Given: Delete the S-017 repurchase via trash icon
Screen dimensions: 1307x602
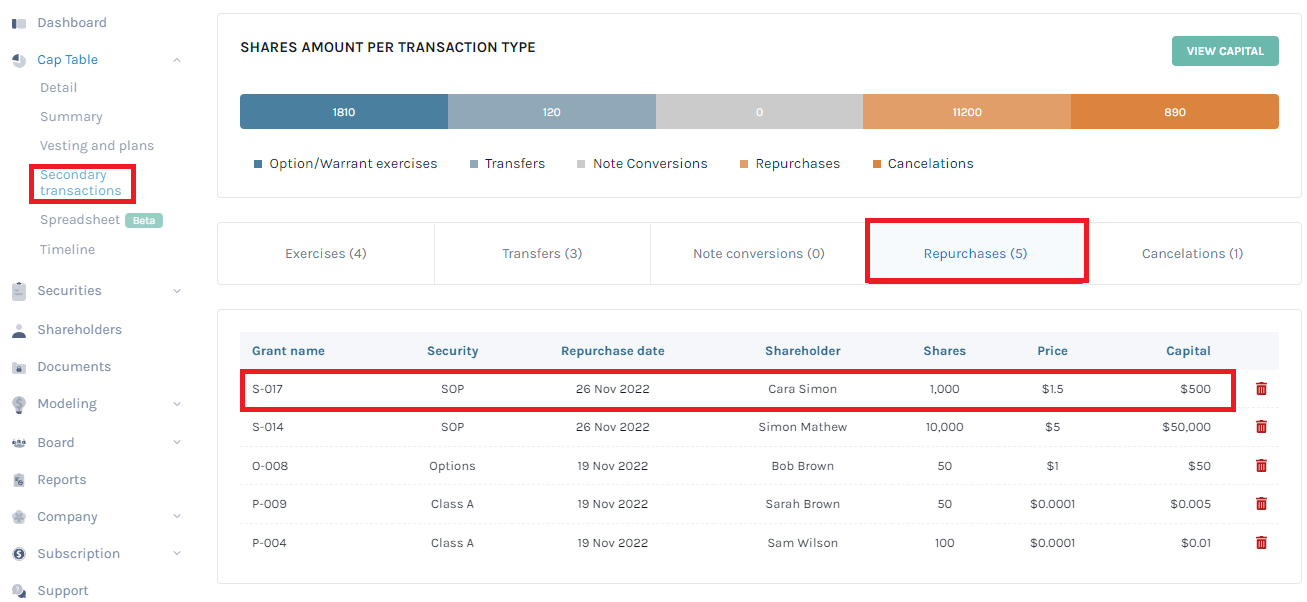Looking at the screenshot, I should [x=1260, y=388].
